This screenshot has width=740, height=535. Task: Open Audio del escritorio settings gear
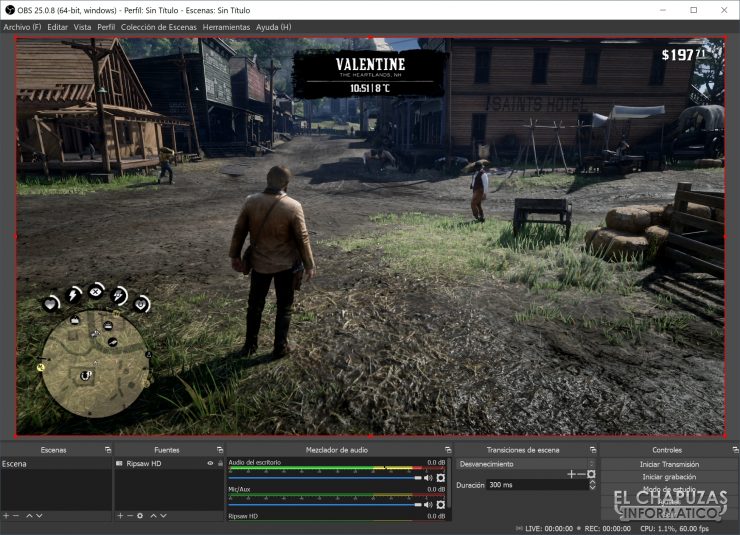click(441, 478)
